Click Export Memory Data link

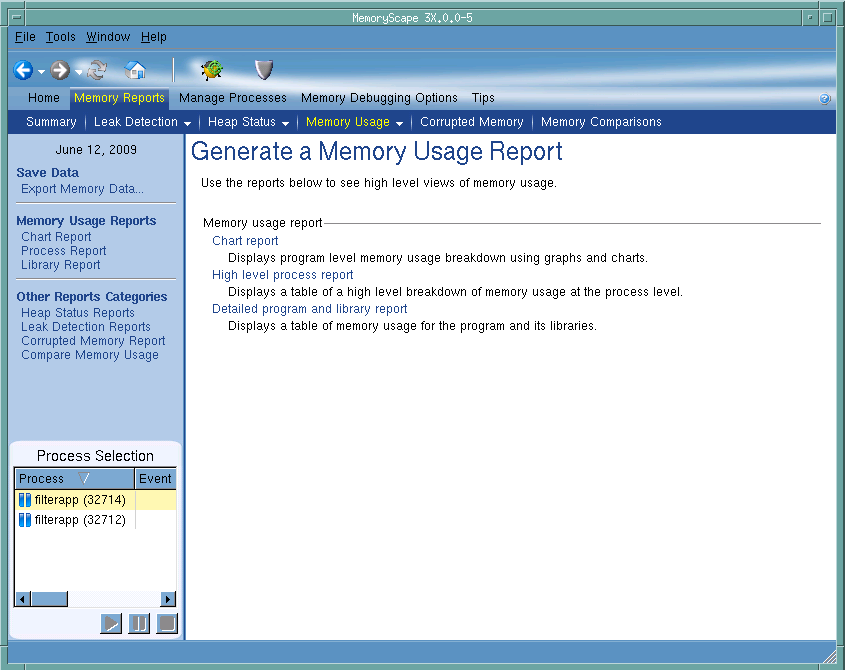tap(82, 189)
